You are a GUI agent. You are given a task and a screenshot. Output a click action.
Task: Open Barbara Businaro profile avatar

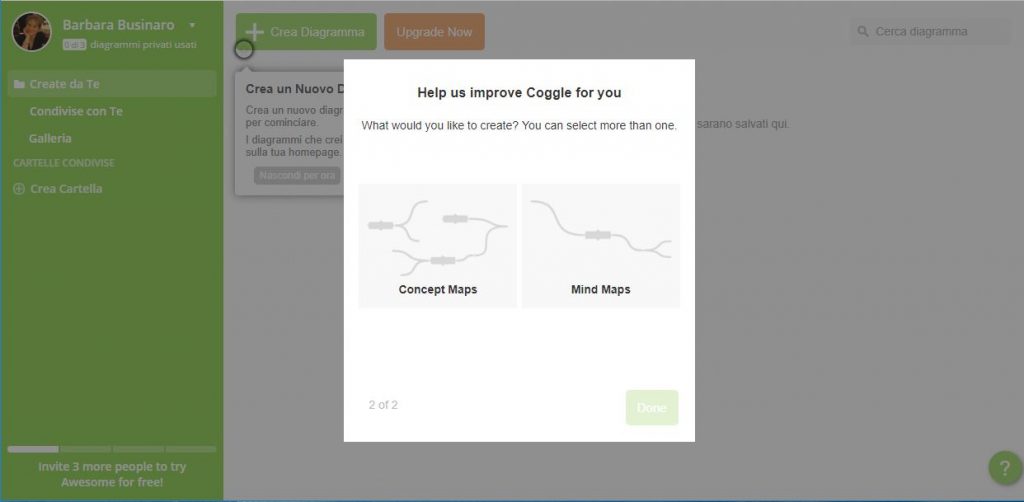[x=31, y=31]
